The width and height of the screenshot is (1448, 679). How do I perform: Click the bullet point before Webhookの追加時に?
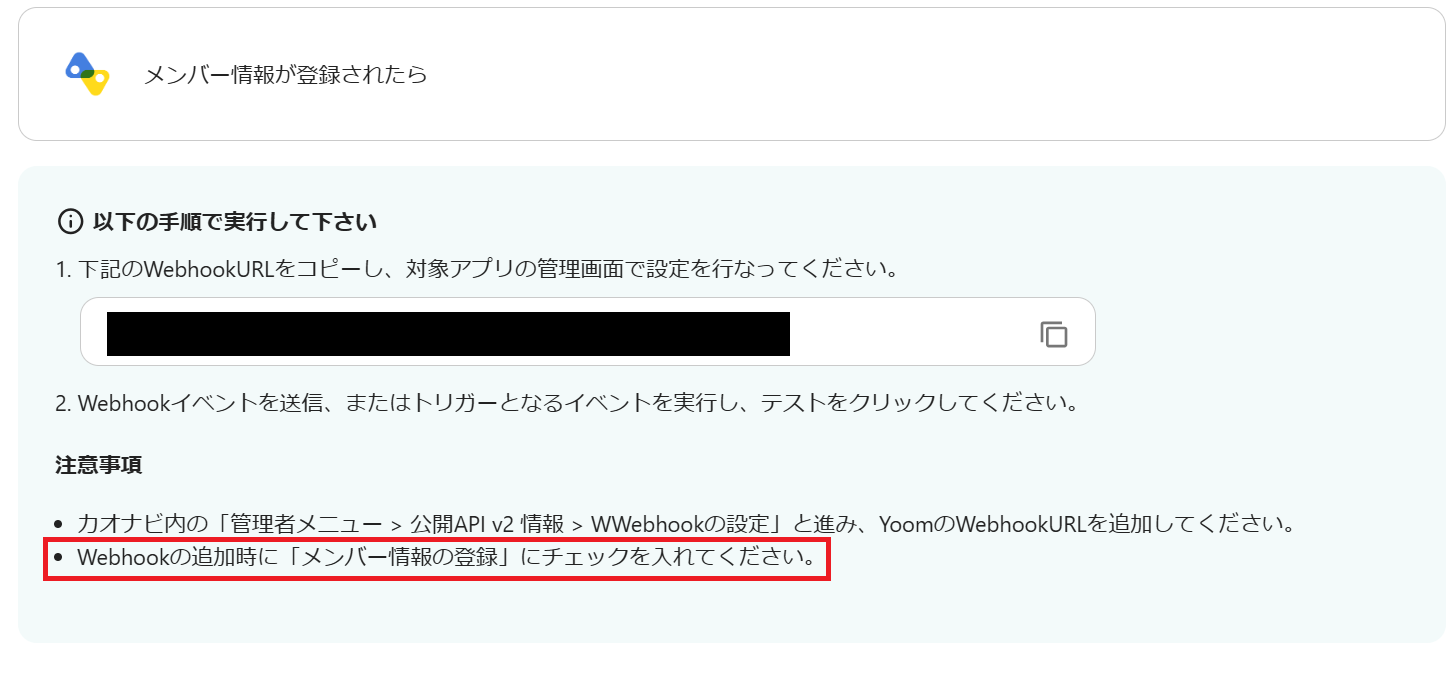click(62, 559)
